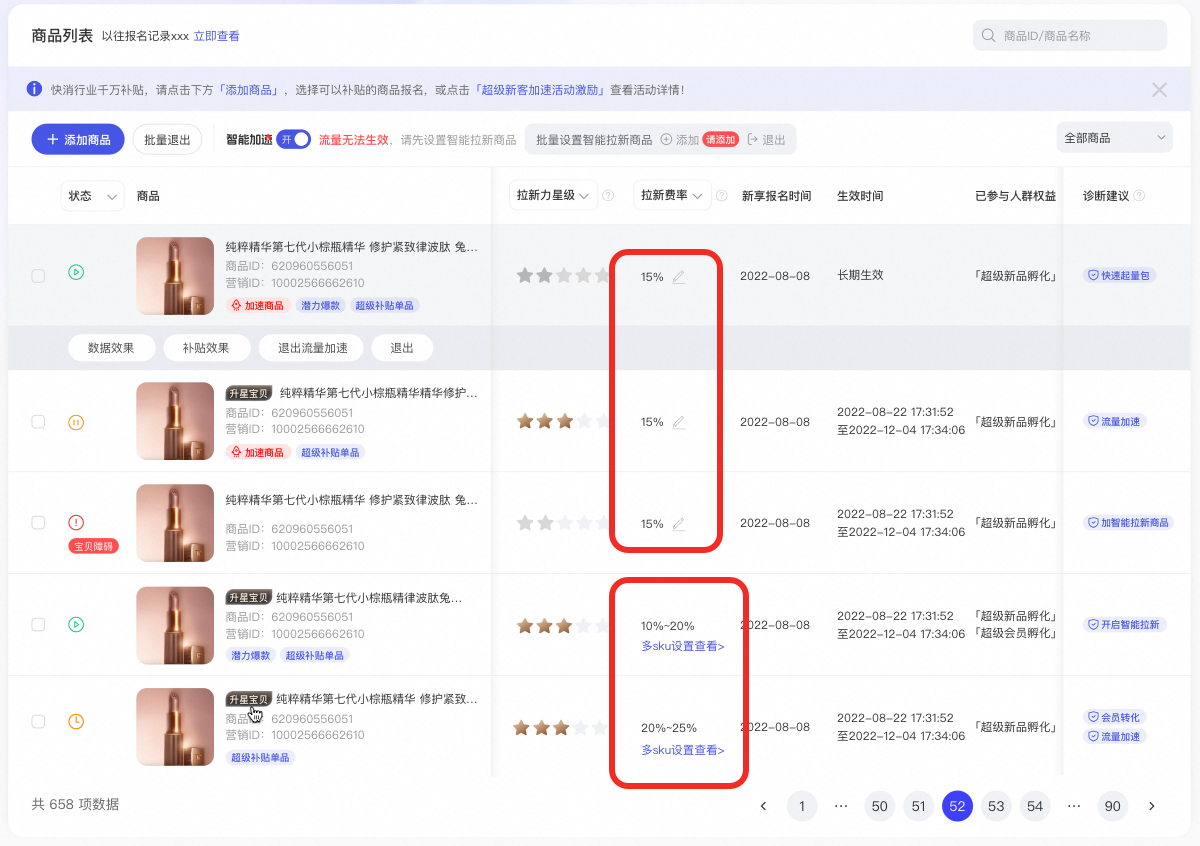Open 多sku设置查看 in the 20%~25% row
This screenshot has height=846, width=1200.
[683, 750]
